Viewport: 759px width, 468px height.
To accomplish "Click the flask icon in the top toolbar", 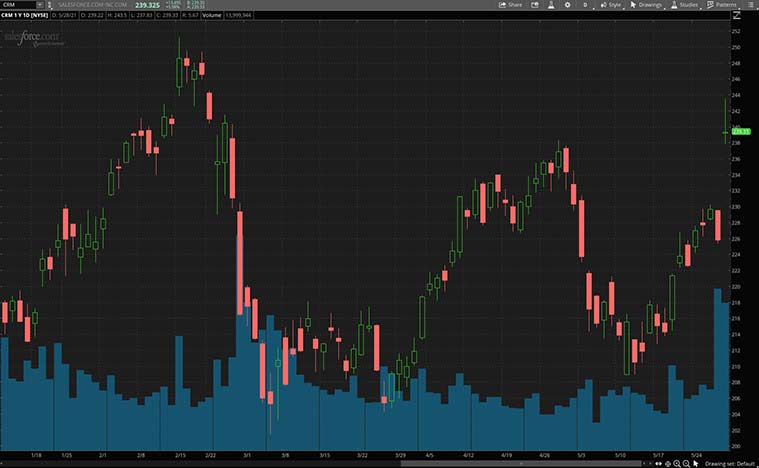I will point(551,5).
